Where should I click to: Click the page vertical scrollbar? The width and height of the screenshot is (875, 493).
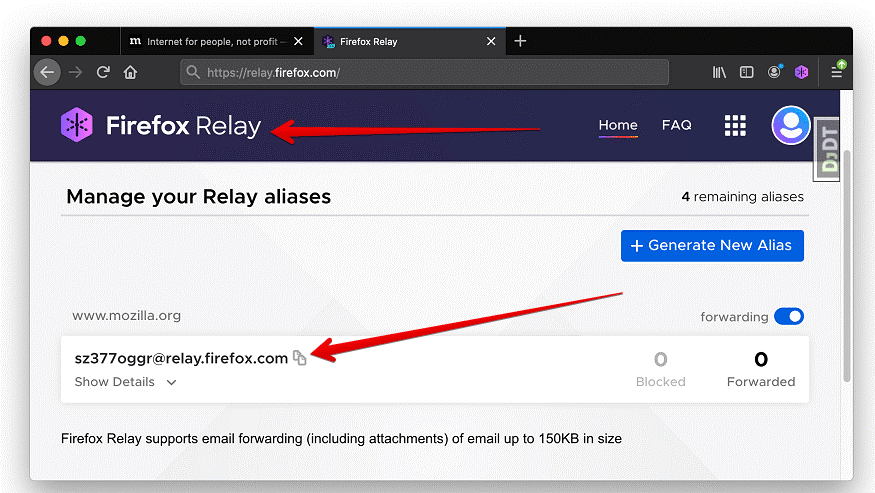pos(847,265)
